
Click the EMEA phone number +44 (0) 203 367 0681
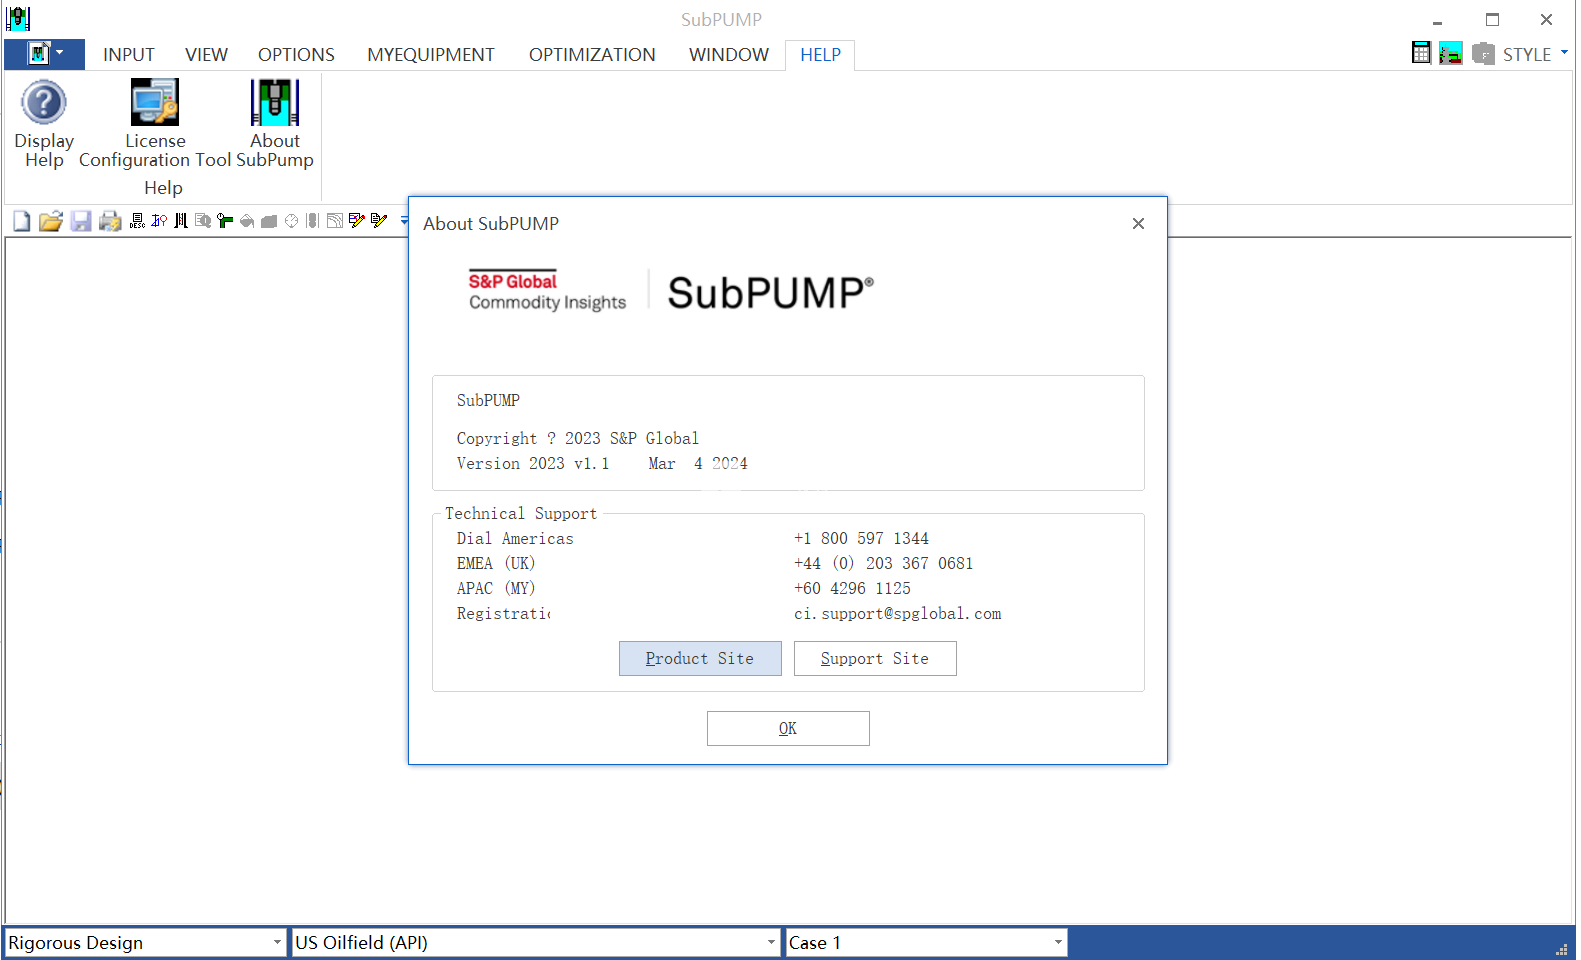(883, 563)
